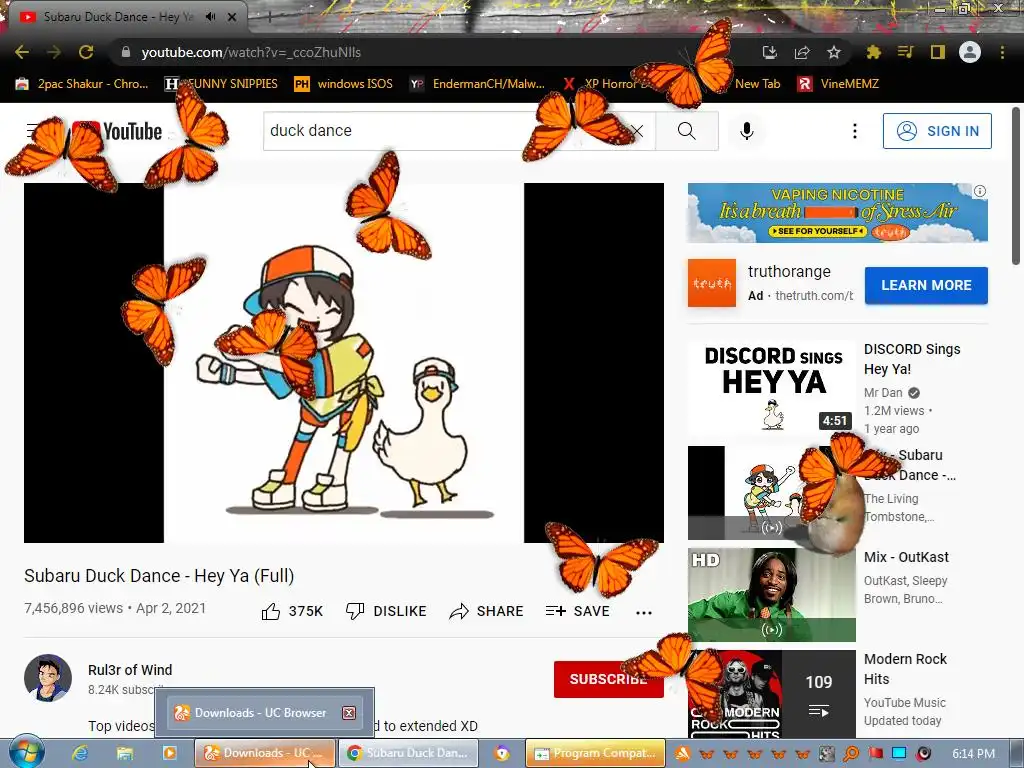Open the Rul3r of Wind channel name
The image size is (1024, 768).
click(130, 670)
